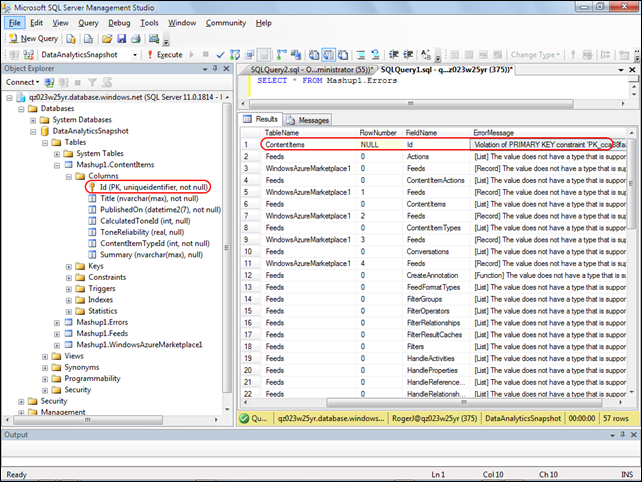Click the Connect button in Object Explorer

(21, 82)
